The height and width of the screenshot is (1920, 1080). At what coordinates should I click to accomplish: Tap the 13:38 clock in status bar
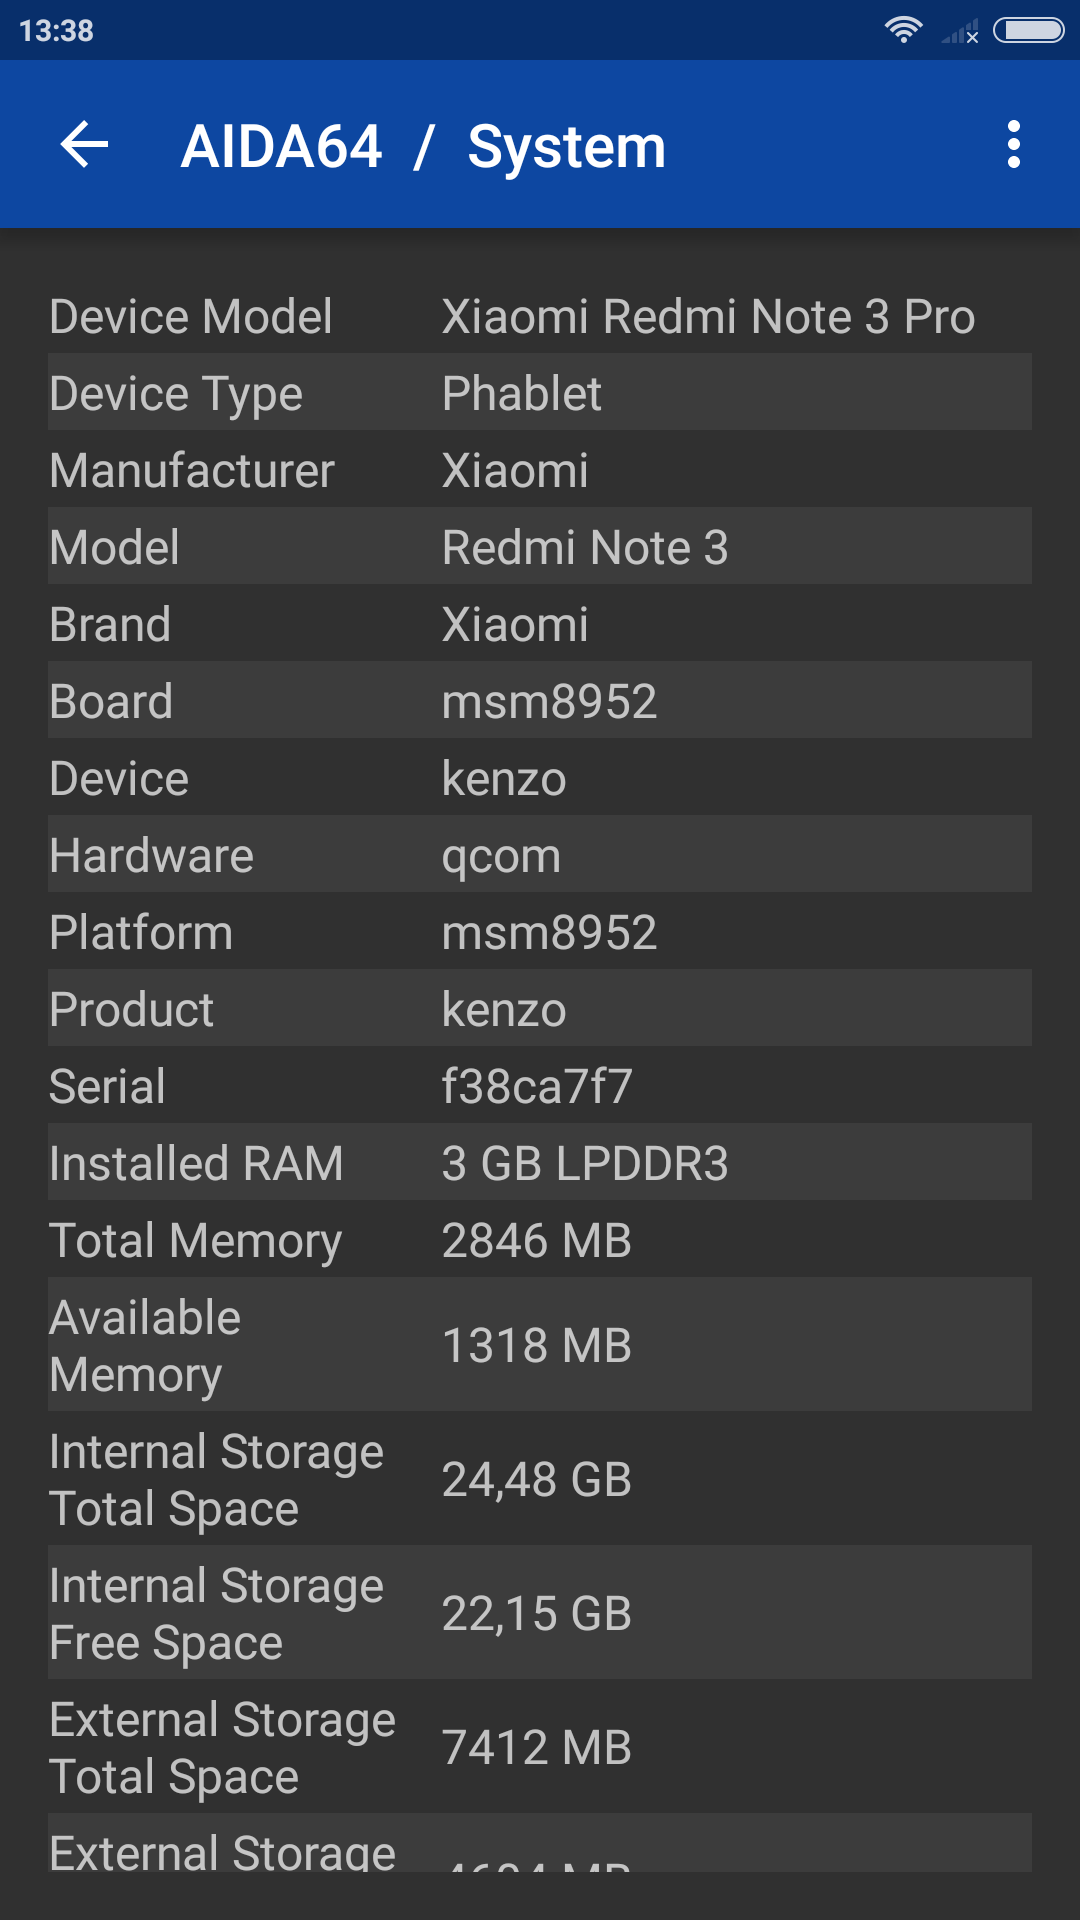pos(56,31)
